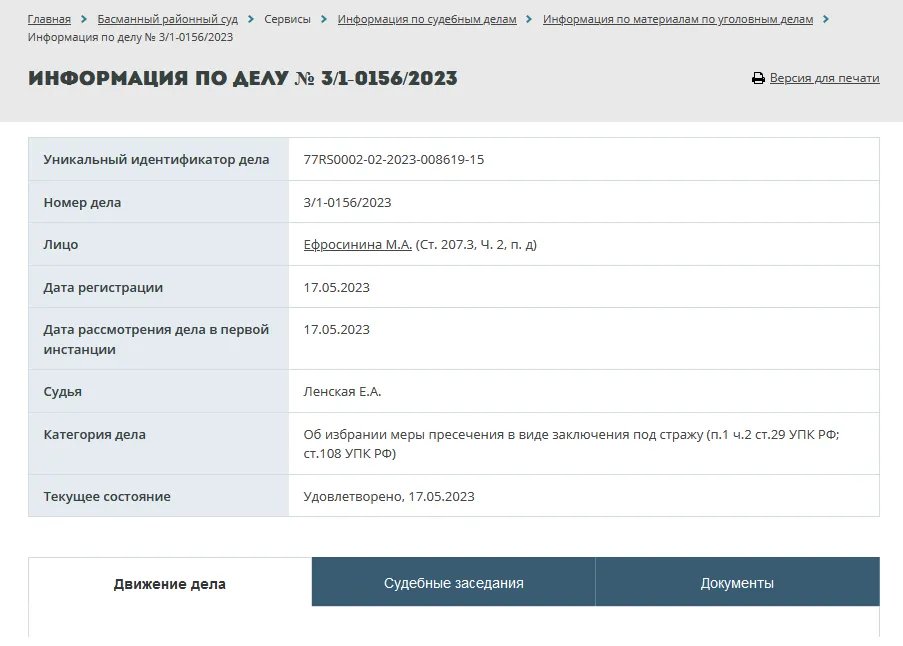This screenshot has width=903, height=646.
Task: Open the Басманный районный суд breadcrumb
Action: tap(167, 20)
